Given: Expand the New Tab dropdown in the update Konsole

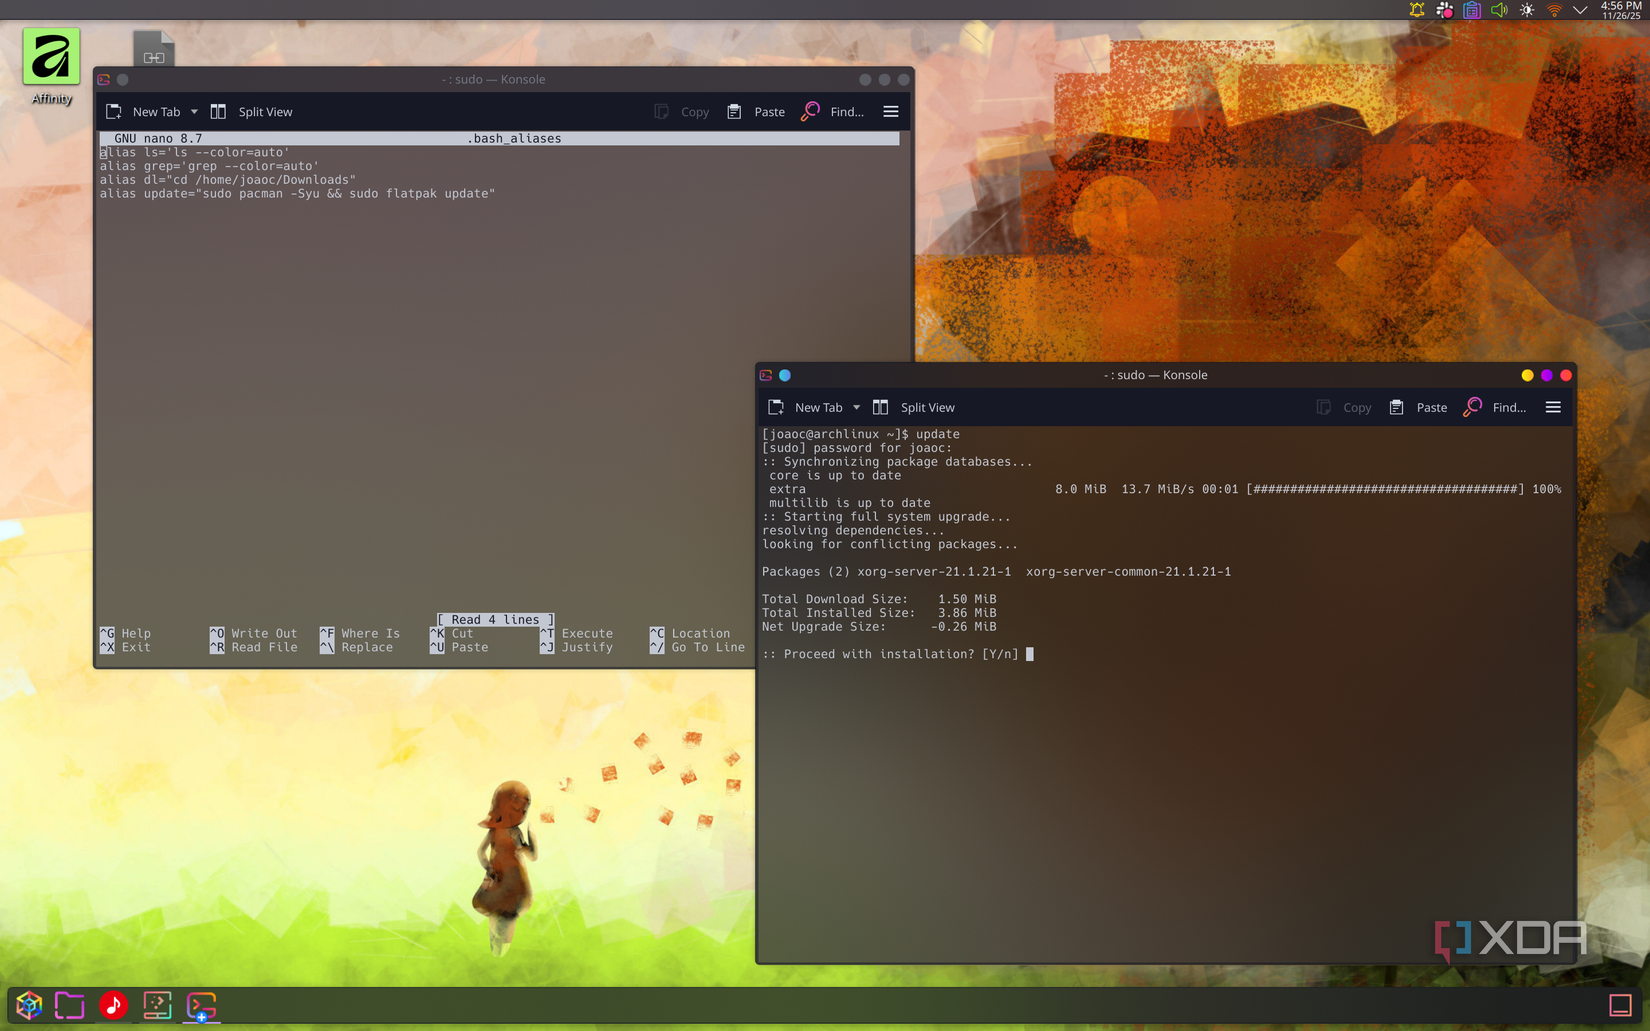Looking at the screenshot, I should [856, 407].
